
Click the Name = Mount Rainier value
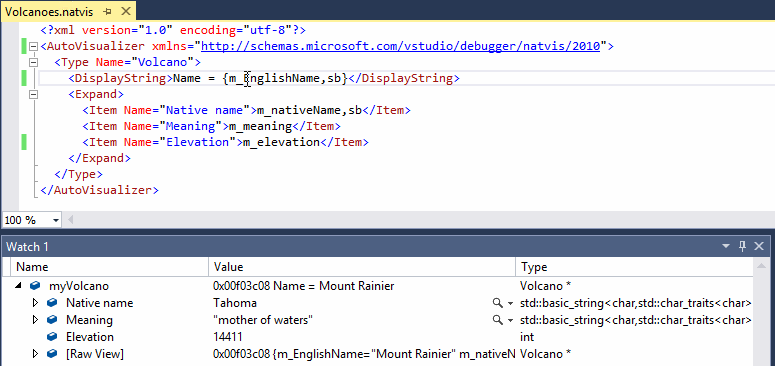pyautogui.click(x=334, y=286)
